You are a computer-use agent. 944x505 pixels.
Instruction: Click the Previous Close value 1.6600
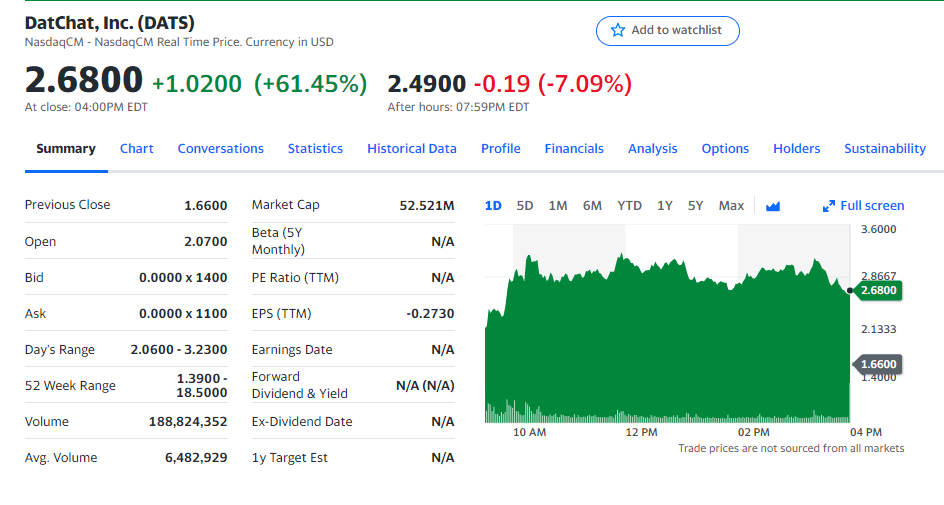[206, 205]
